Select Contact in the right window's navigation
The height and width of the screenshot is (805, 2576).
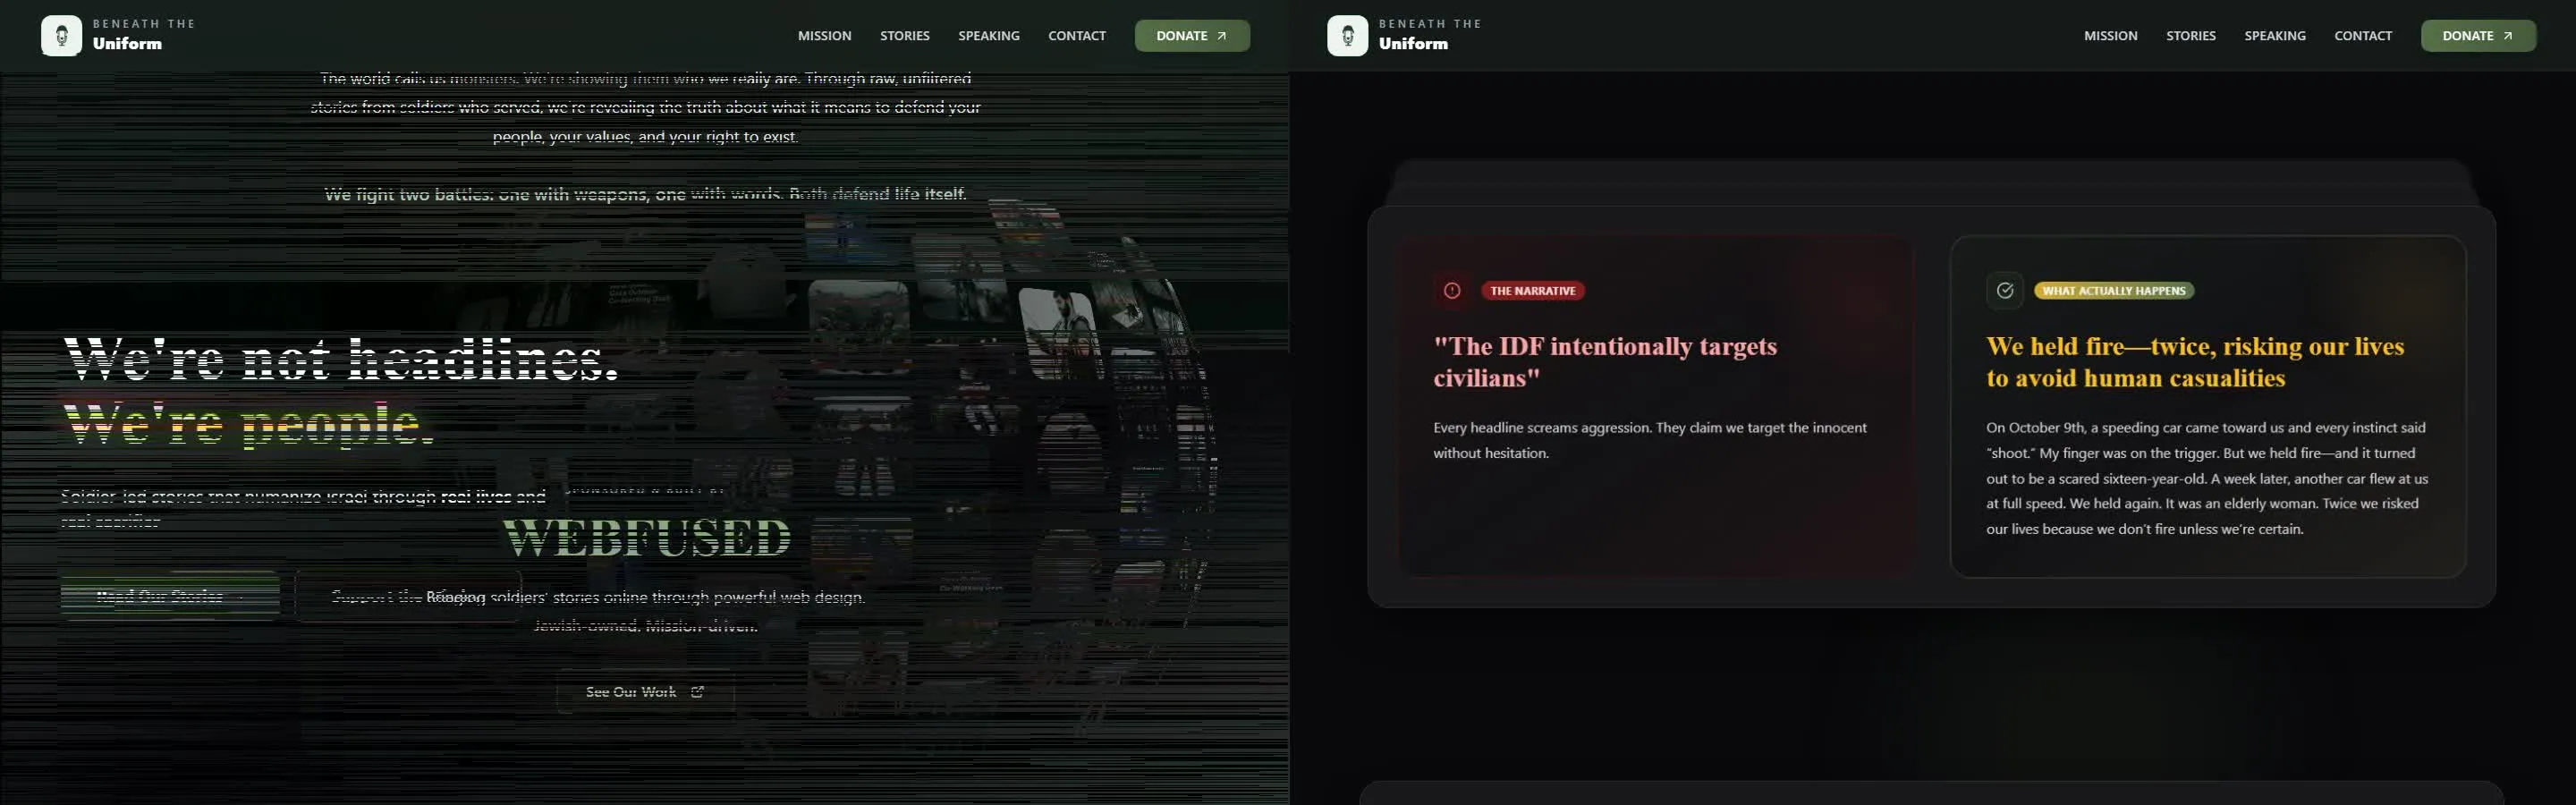point(2362,36)
